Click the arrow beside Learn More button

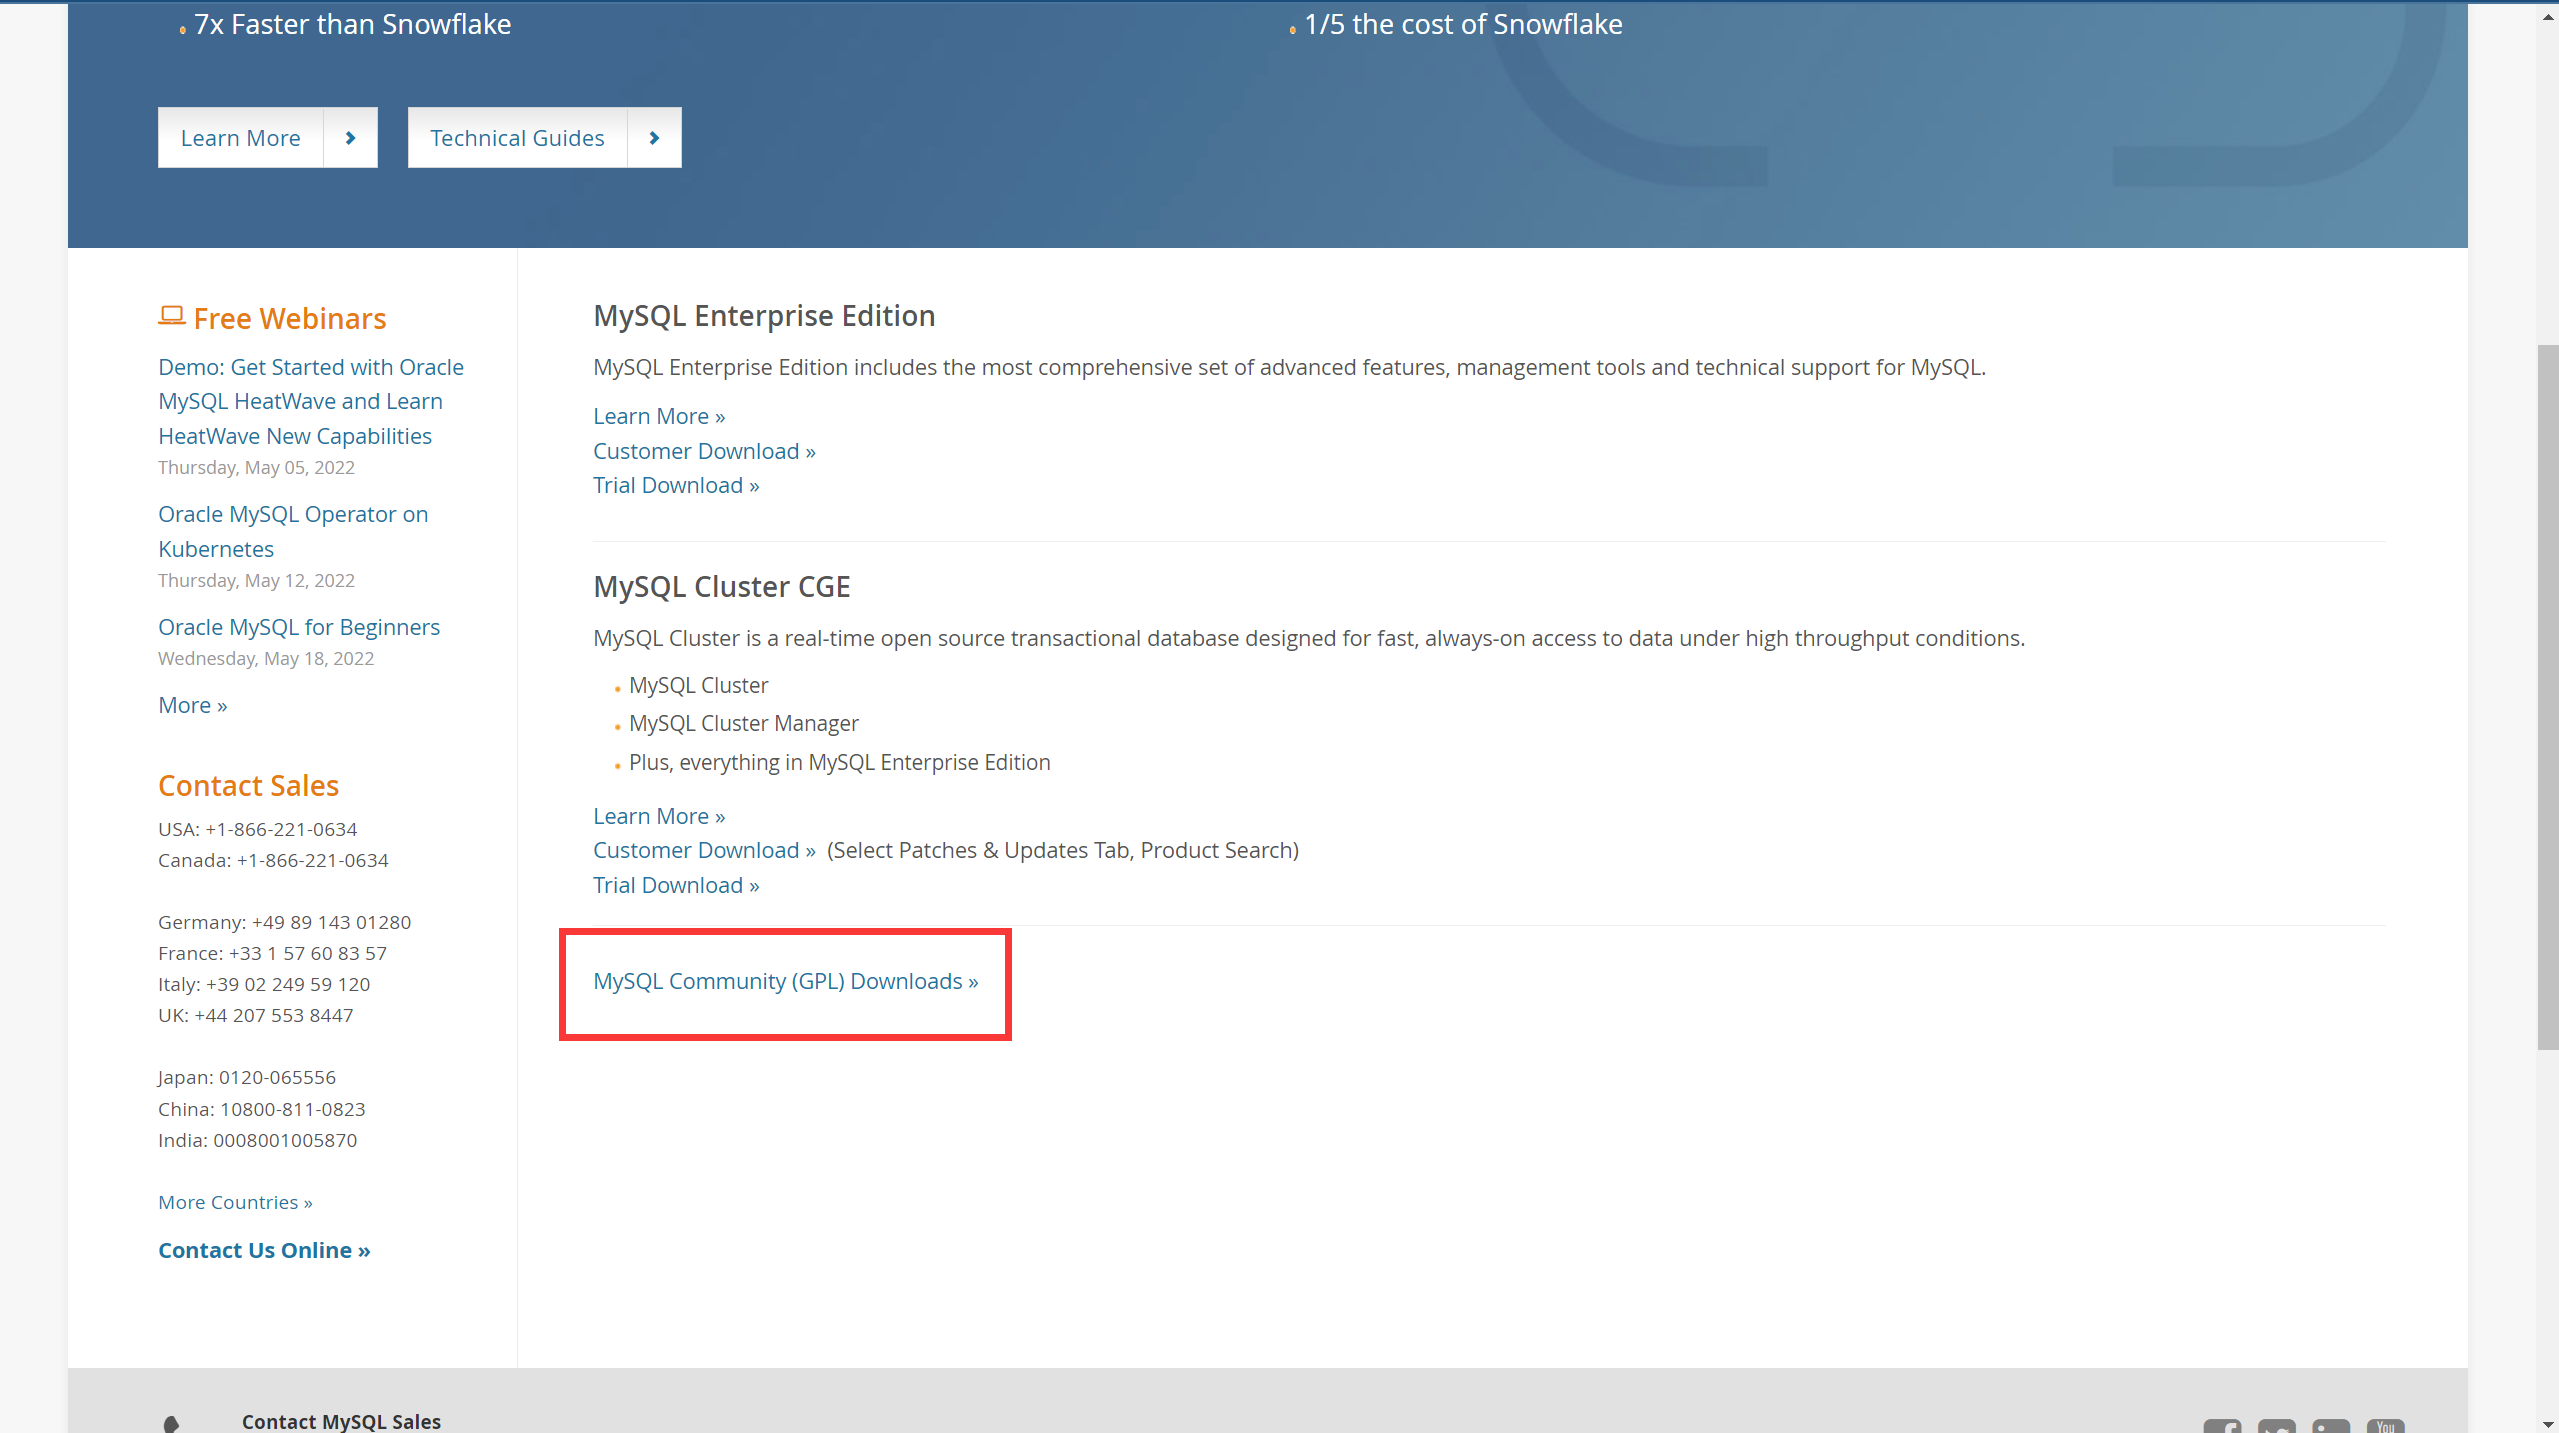click(x=350, y=138)
